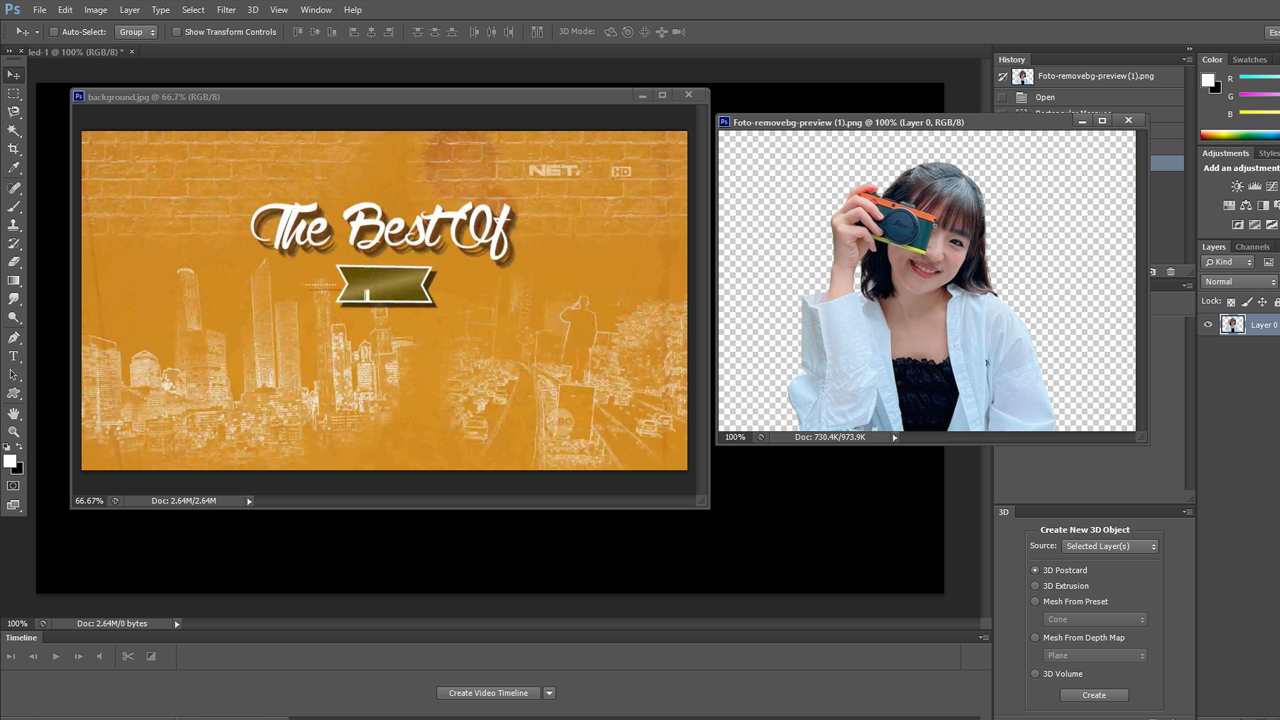The height and width of the screenshot is (720, 1280).
Task: Add Levels adjustment icon
Action: [x=1255, y=186]
